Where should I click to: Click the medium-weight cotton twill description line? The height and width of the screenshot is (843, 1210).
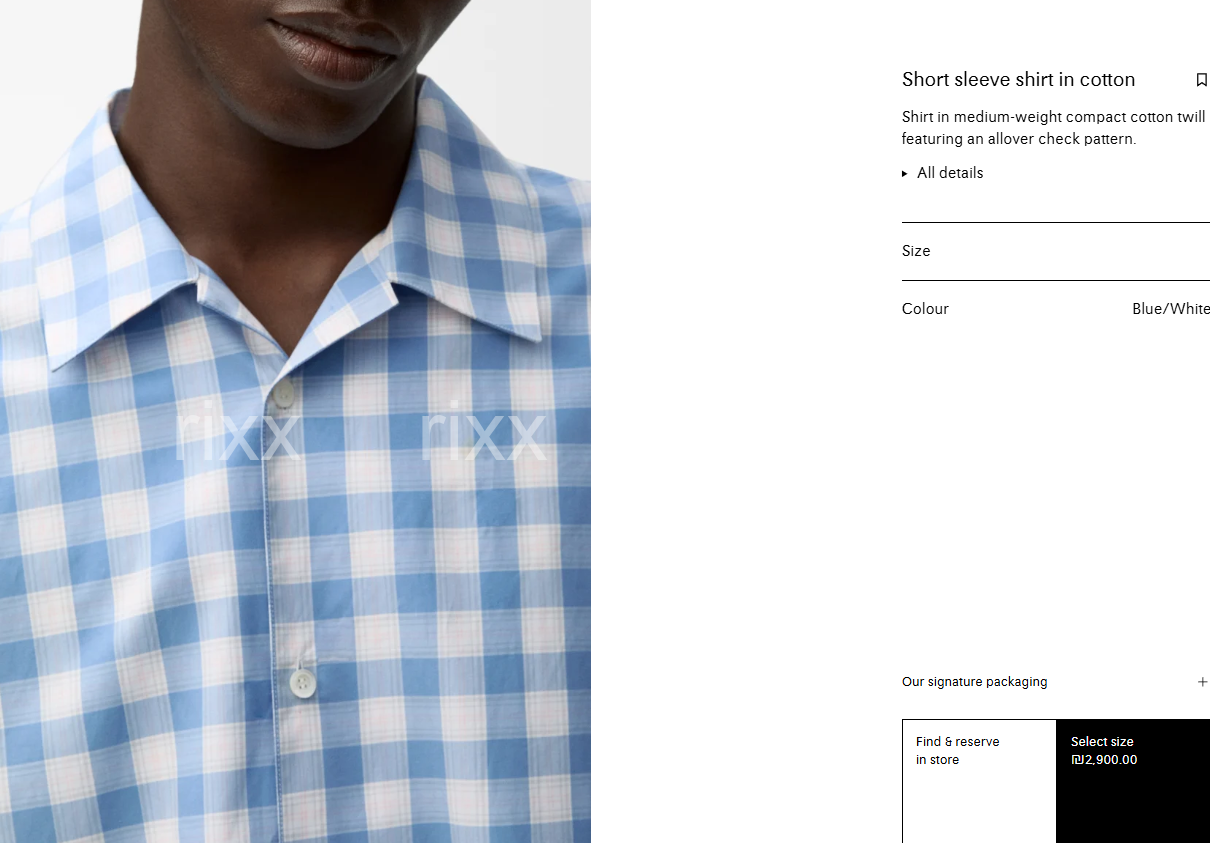pos(1054,117)
